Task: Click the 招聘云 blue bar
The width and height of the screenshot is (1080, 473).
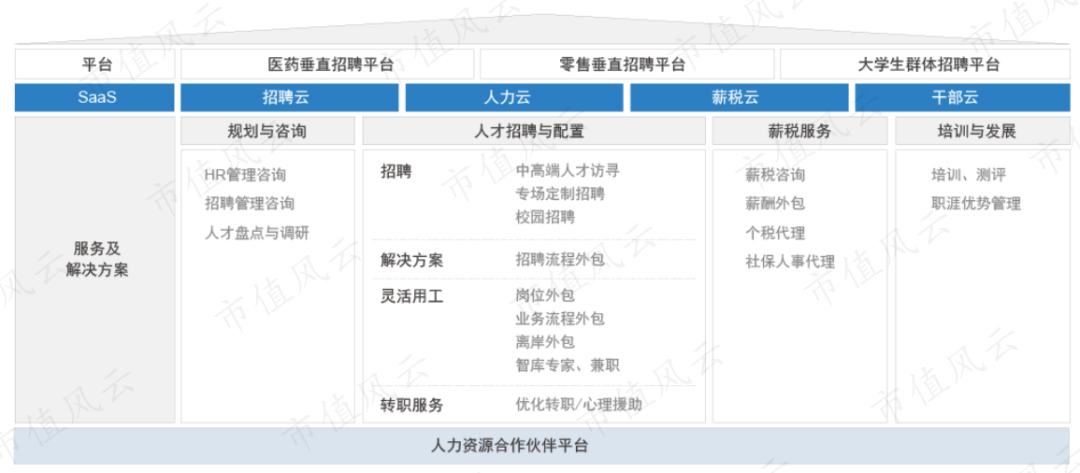Action: (290, 97)
